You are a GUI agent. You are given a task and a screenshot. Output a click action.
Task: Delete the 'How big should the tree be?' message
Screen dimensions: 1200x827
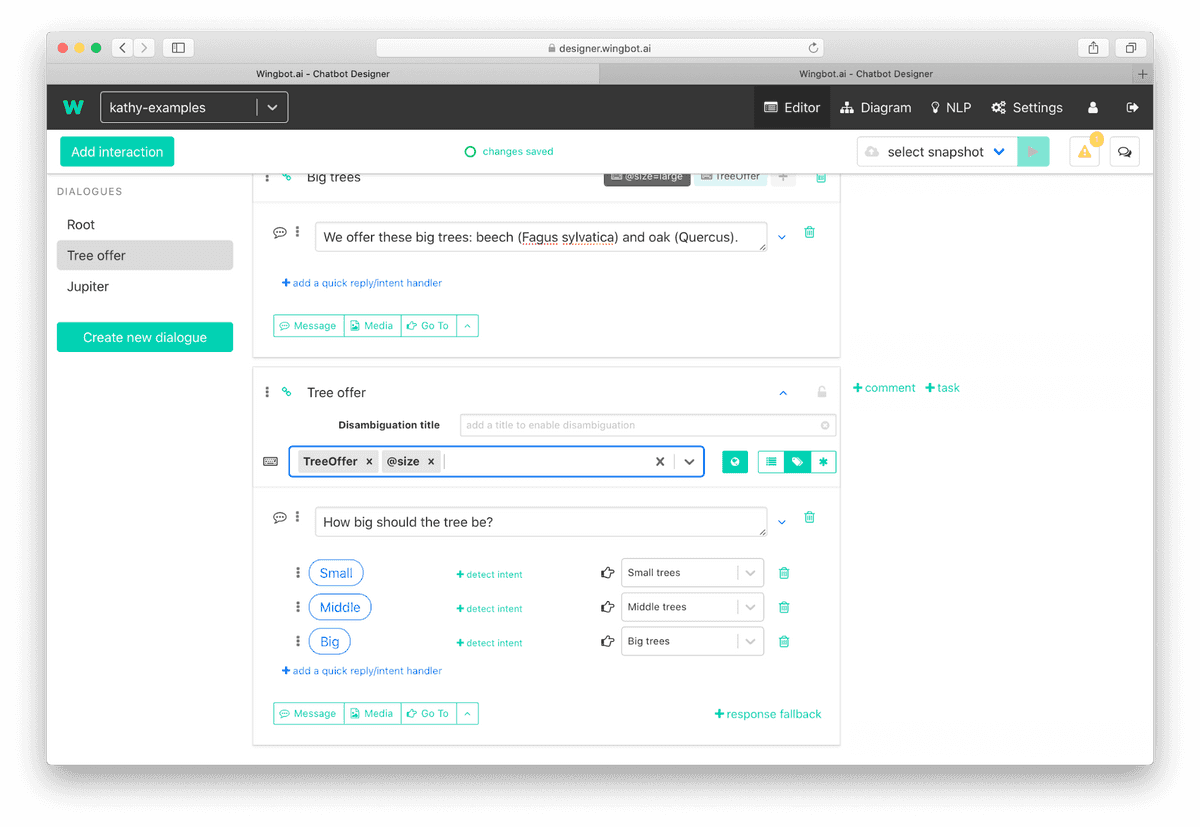[809, 518]
